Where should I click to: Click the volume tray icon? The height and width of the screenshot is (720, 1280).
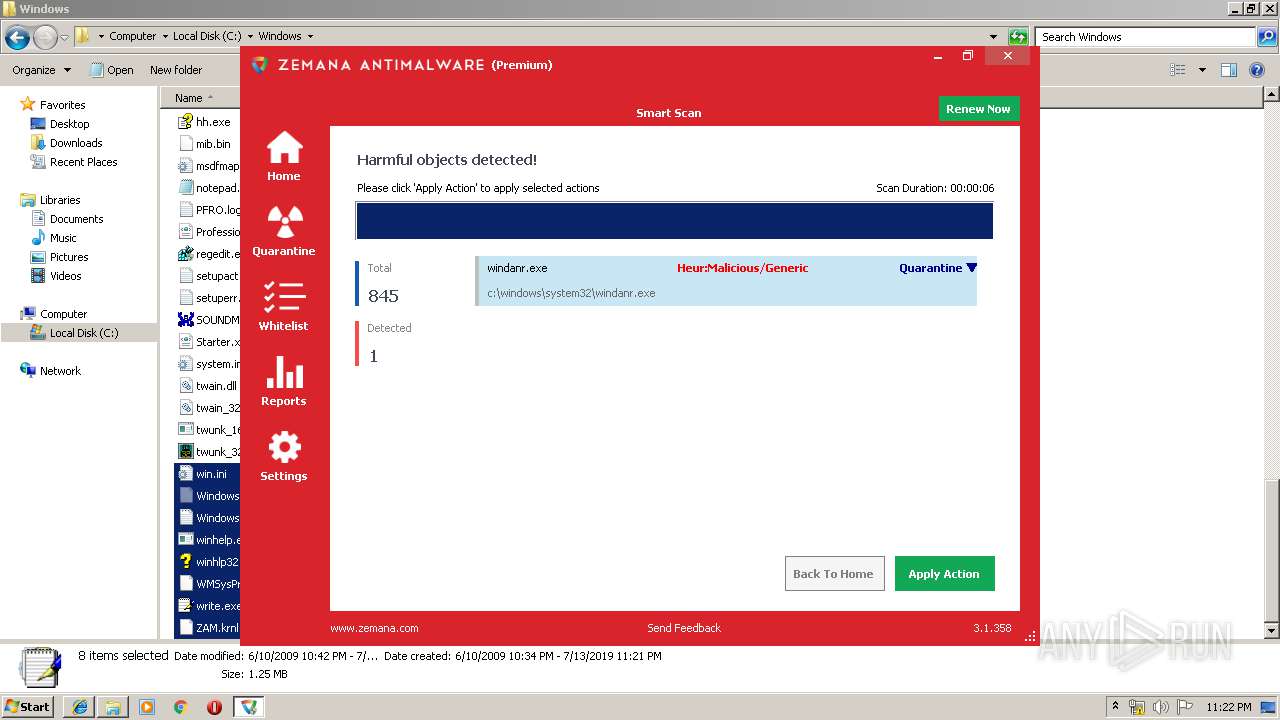pyautogui.click(x=1160, y=707)
